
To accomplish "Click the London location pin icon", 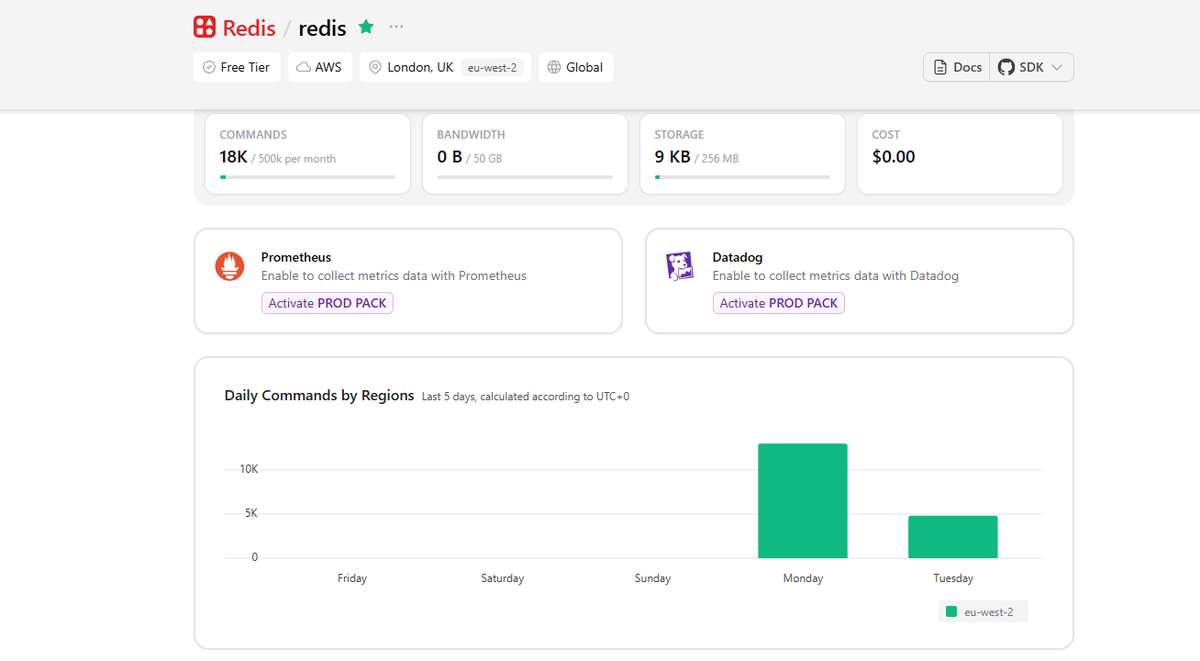I will coord(375,67).
